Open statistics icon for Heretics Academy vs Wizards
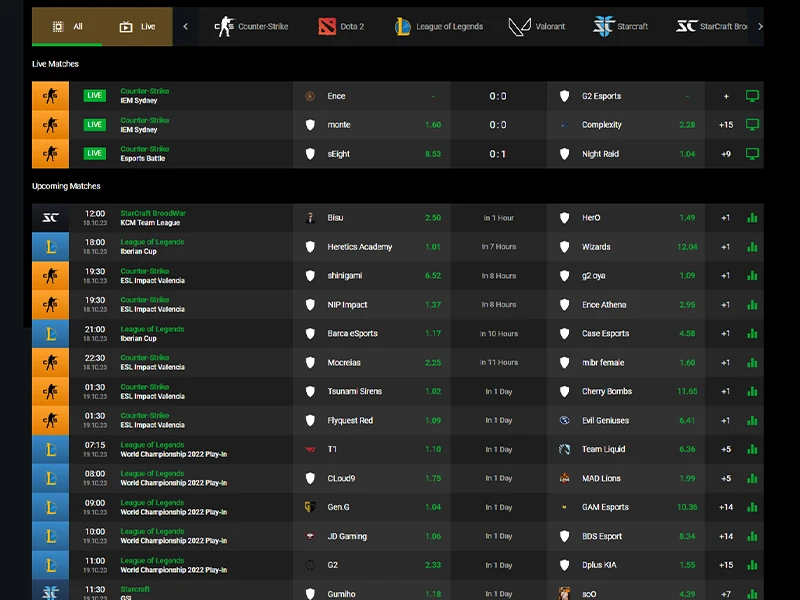 click(x=752, y=247)
